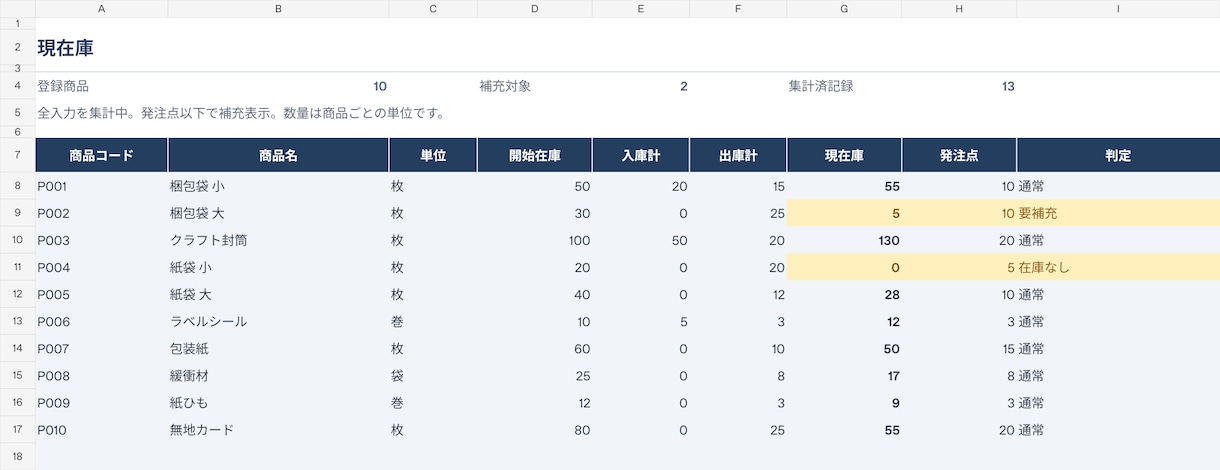Image resolution: width=1220 pixels, height=470 pixels.
Task: Click current stock 17 for 緩衝材
Action: pyautogui.click(x=893, y=375)
